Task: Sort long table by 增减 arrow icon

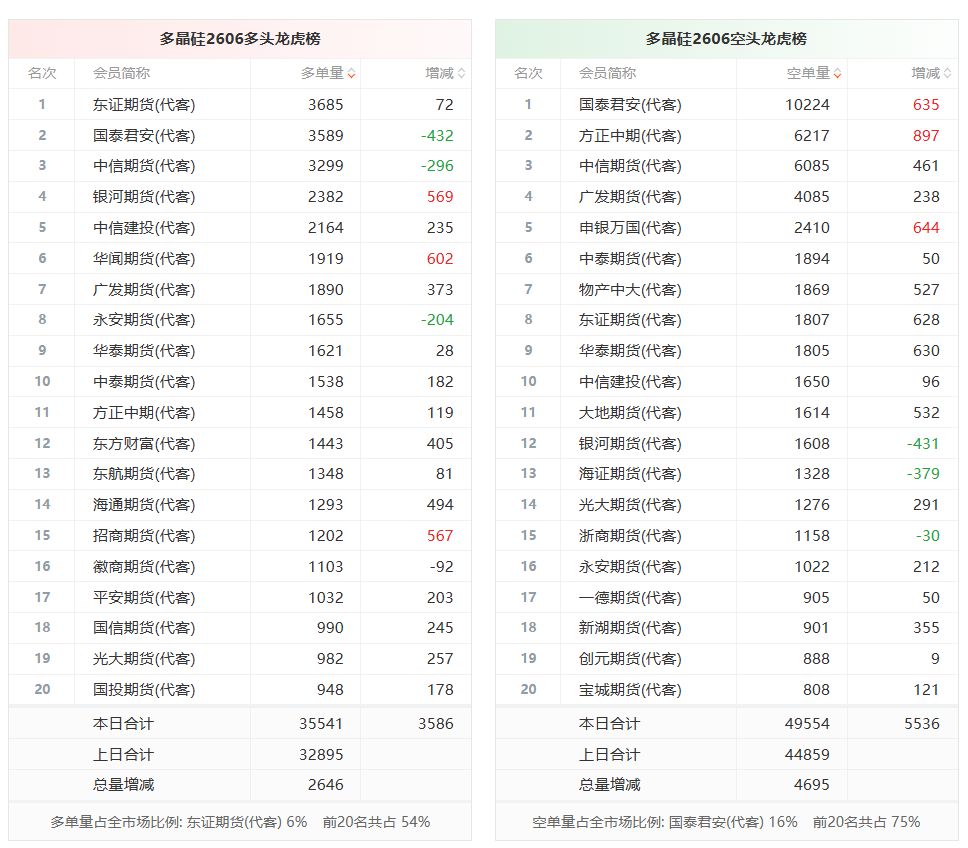Action: [461, 73]
